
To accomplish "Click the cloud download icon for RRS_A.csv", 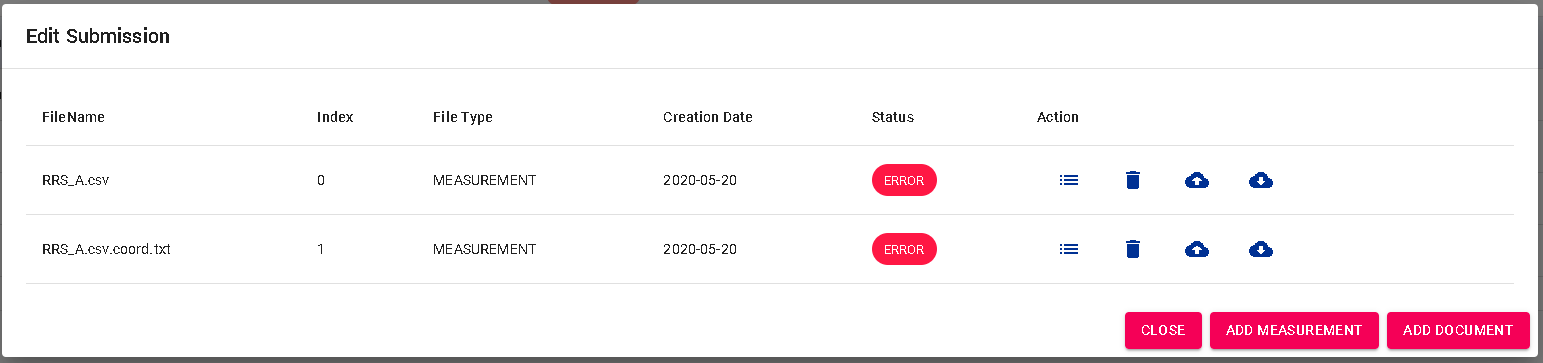I will [1261, 180].
